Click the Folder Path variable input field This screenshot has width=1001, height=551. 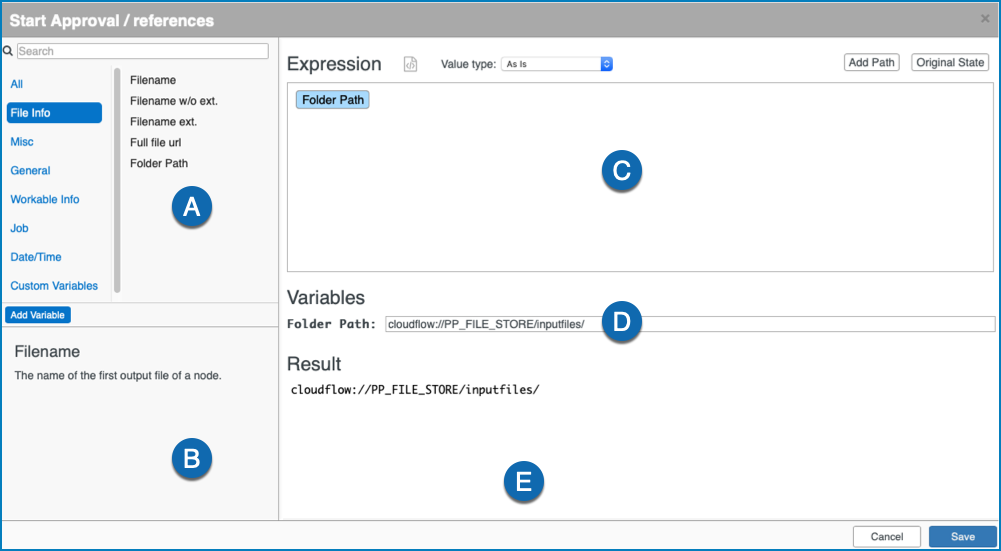689,324
